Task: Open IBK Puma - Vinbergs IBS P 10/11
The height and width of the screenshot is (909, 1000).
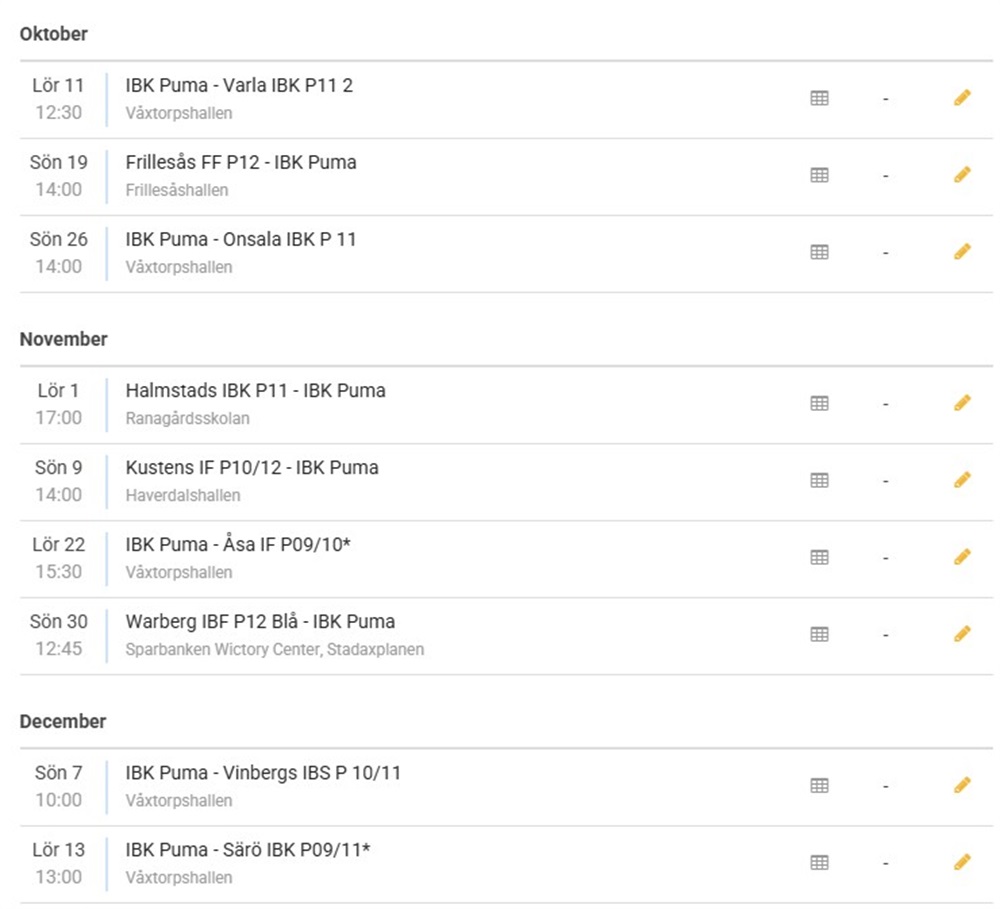Action: pyautogui.click(x=263, y=773)
